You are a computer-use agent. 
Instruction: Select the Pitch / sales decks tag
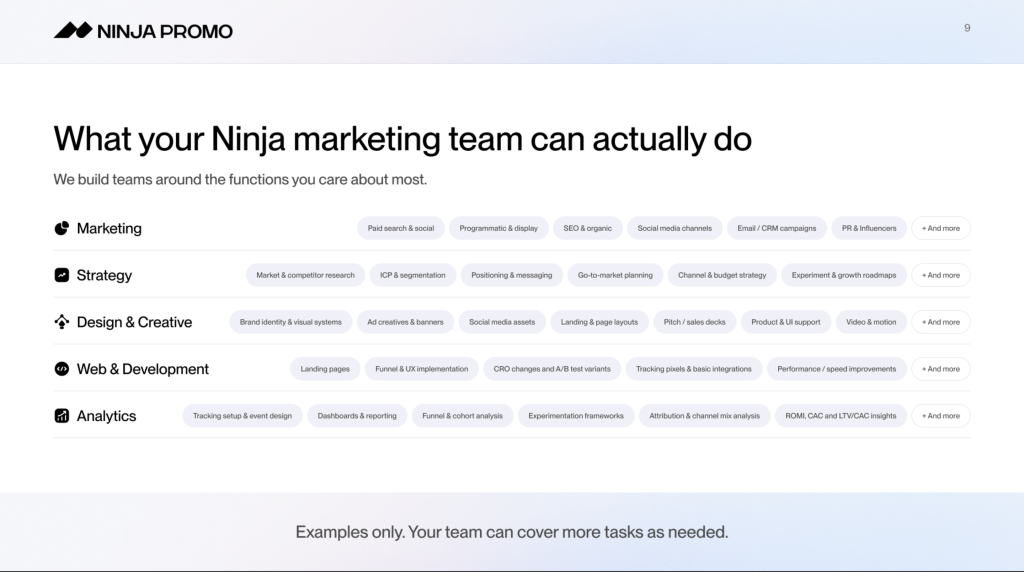[695, 322]
